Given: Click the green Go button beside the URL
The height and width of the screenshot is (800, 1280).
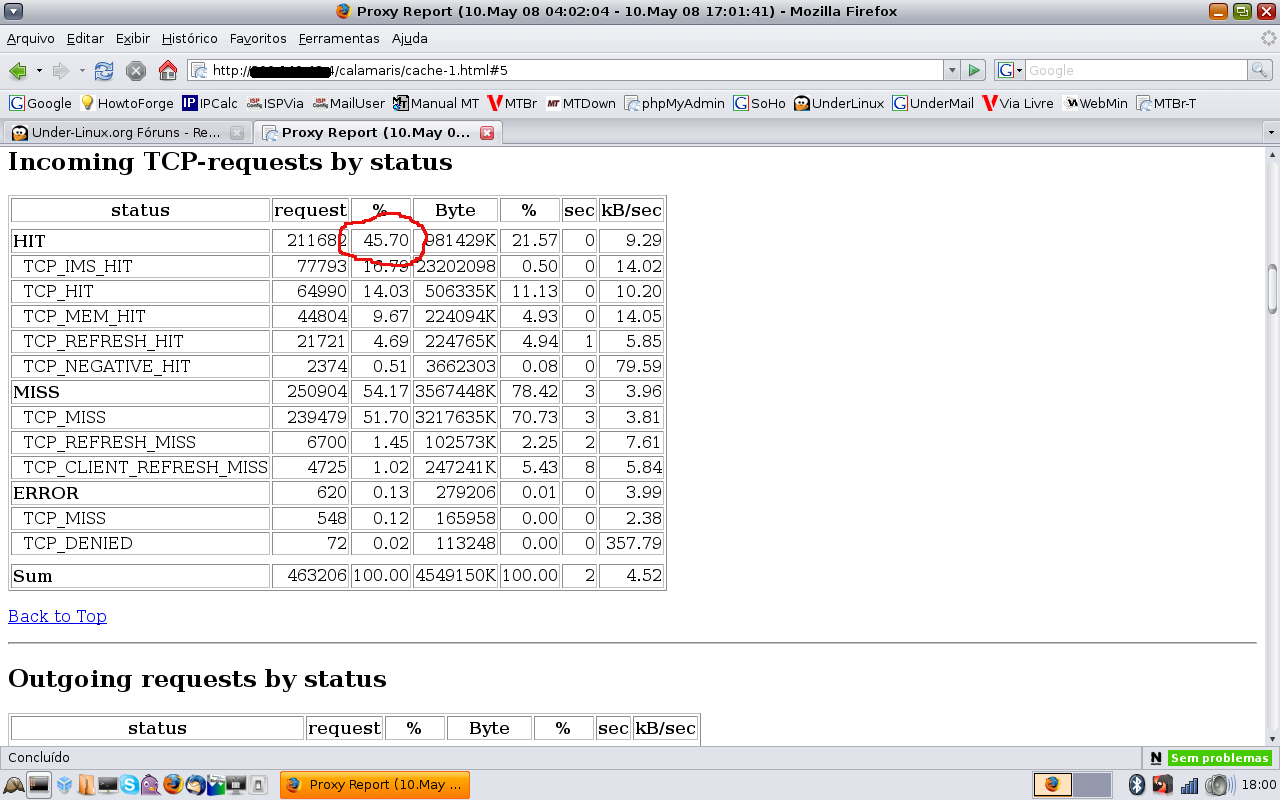Looking at the screenshot, I should [x=974, y=70].
